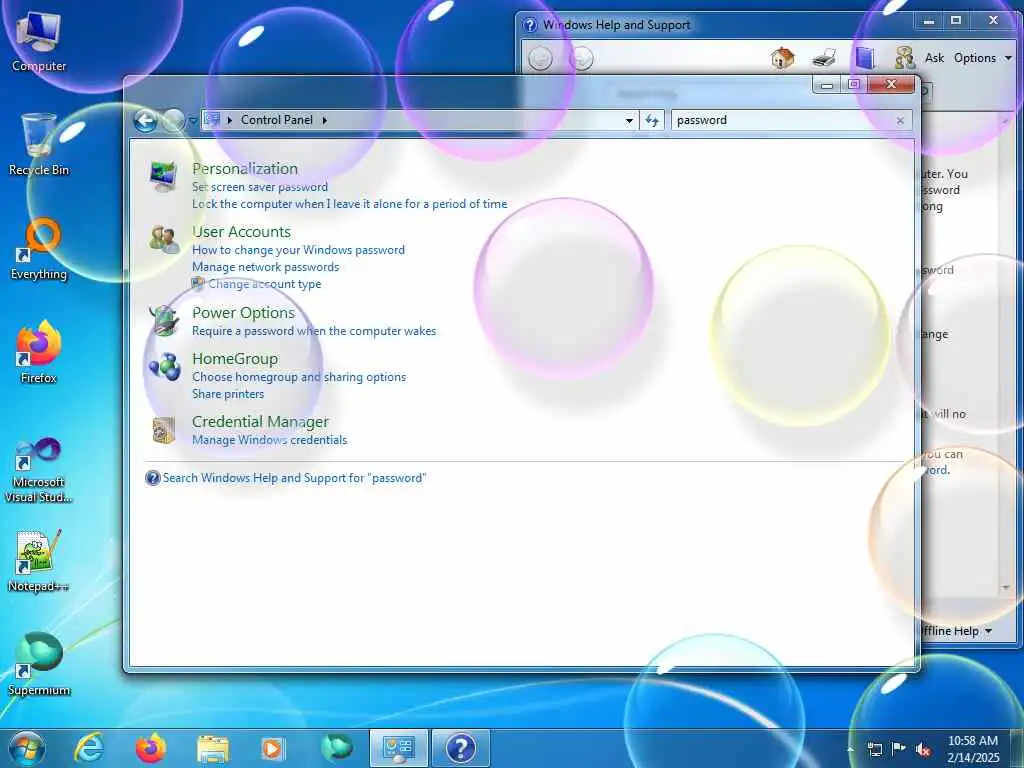Open Windows Media Player from taskbar
Image resolution: width=1024 pixels, height=768 pixels.
click(272, 748)
